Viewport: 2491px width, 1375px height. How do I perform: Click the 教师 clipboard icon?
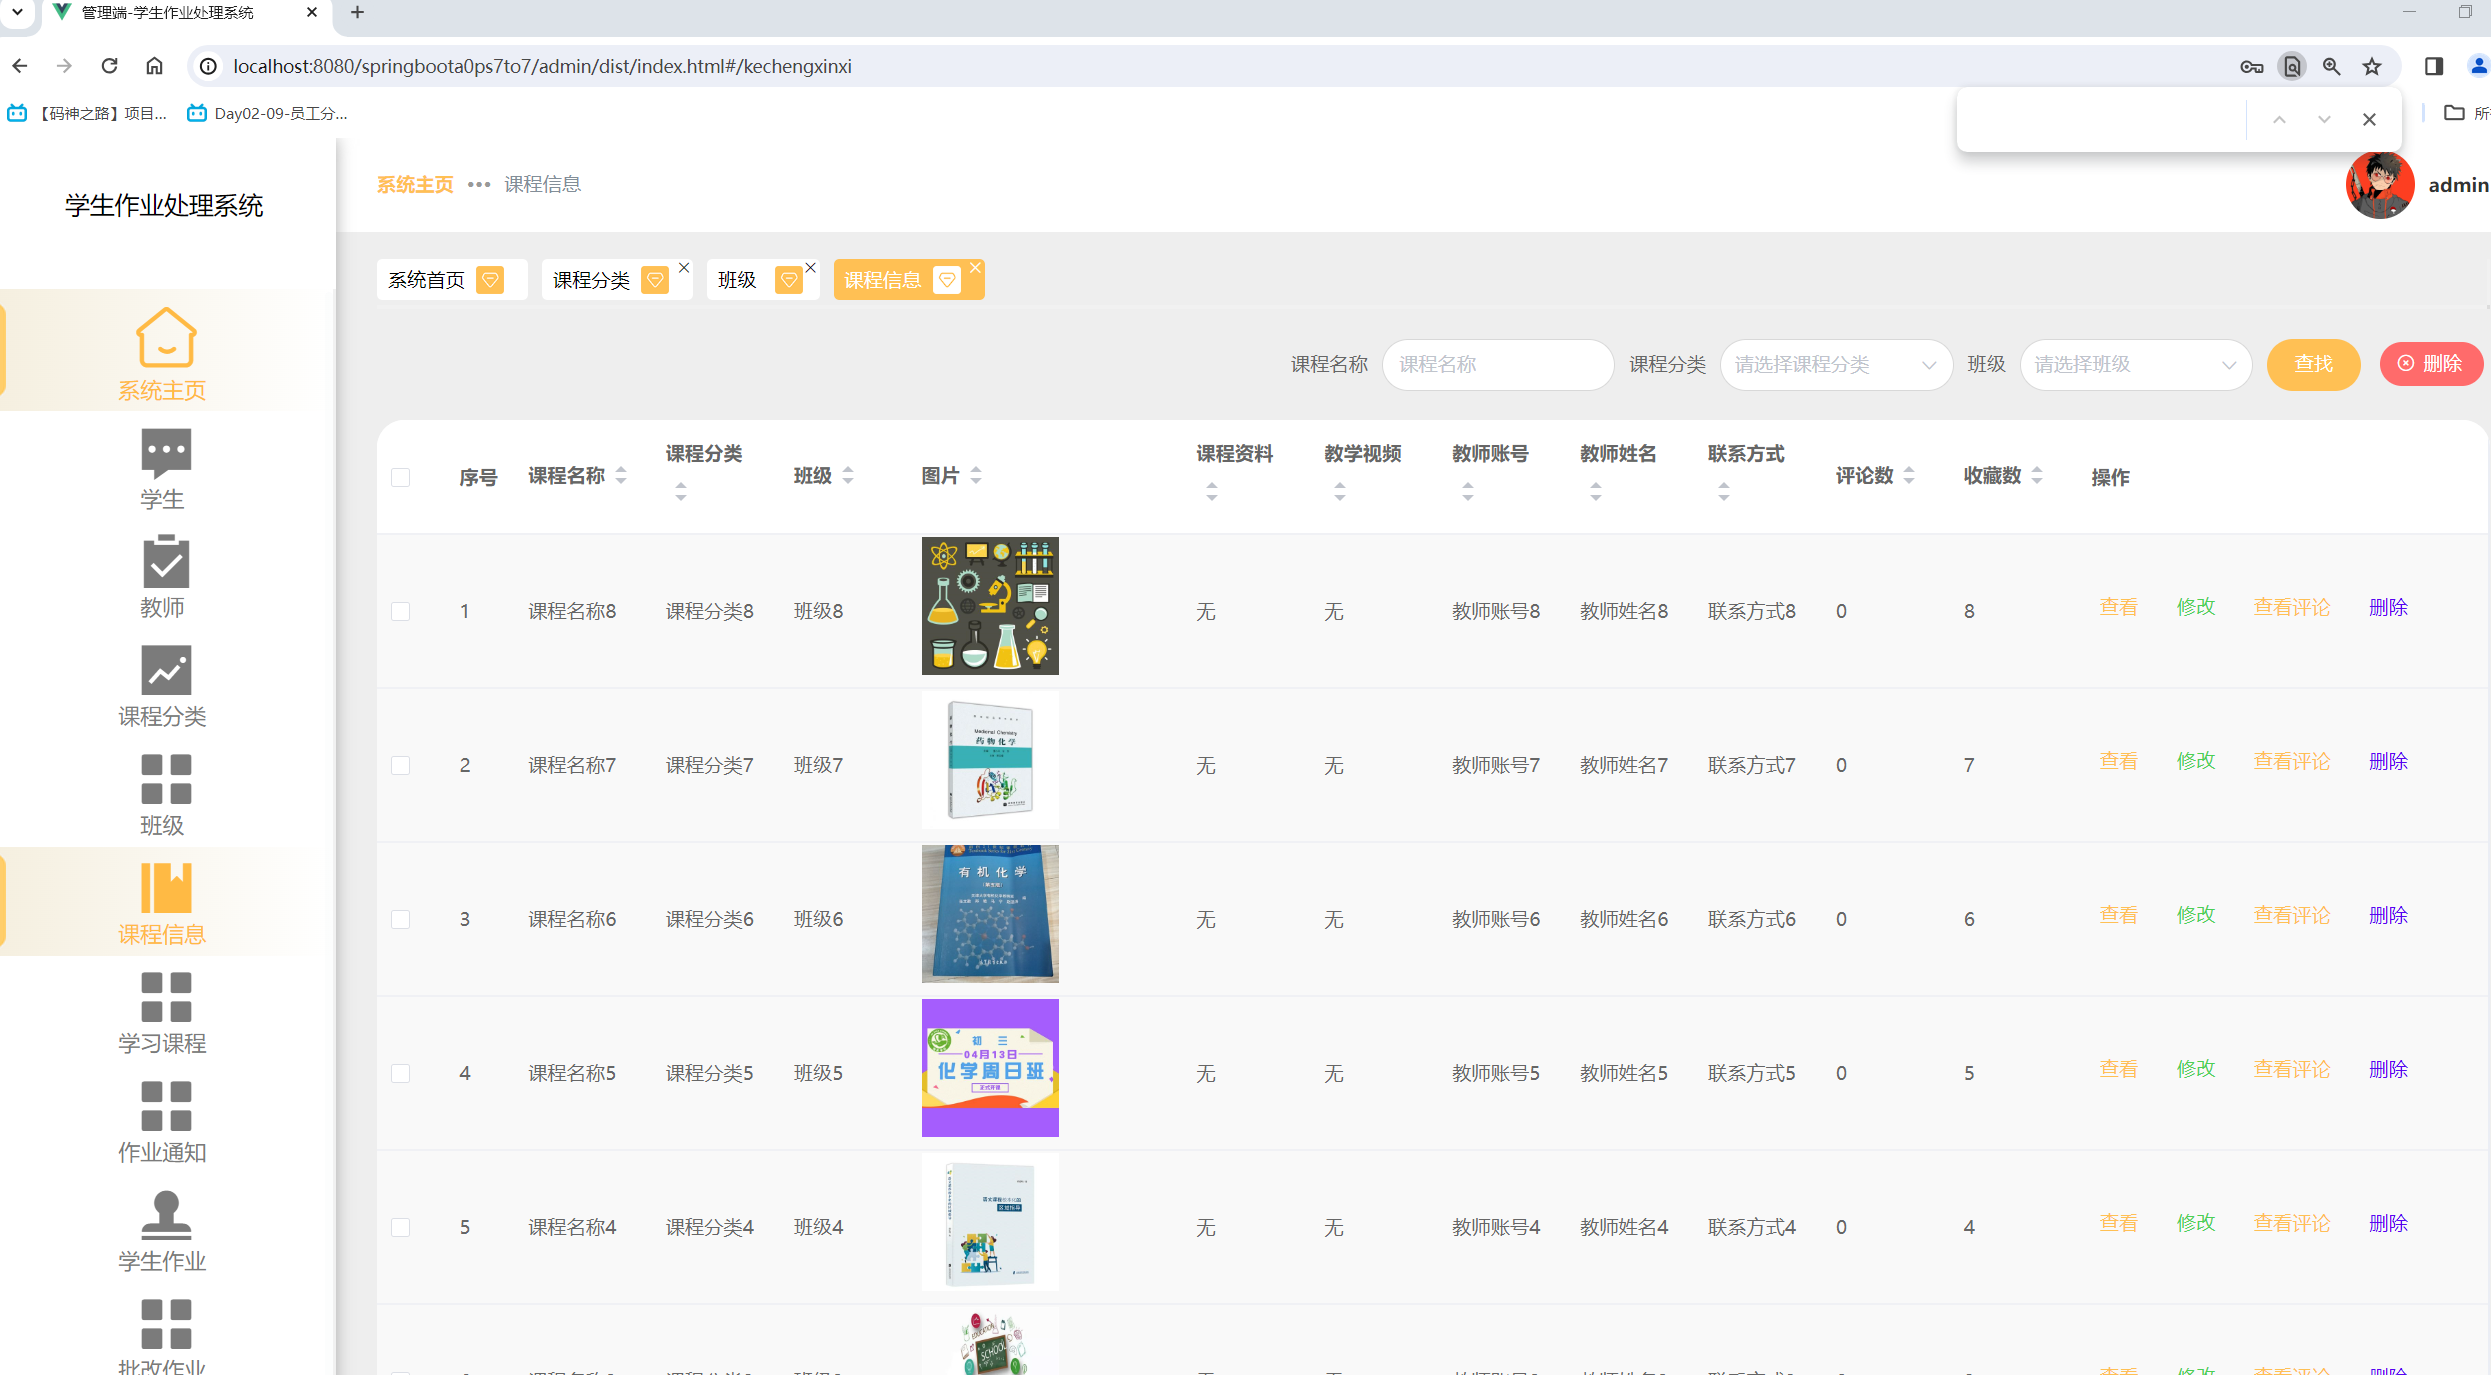pyautogui.click(x=165, y=561)
